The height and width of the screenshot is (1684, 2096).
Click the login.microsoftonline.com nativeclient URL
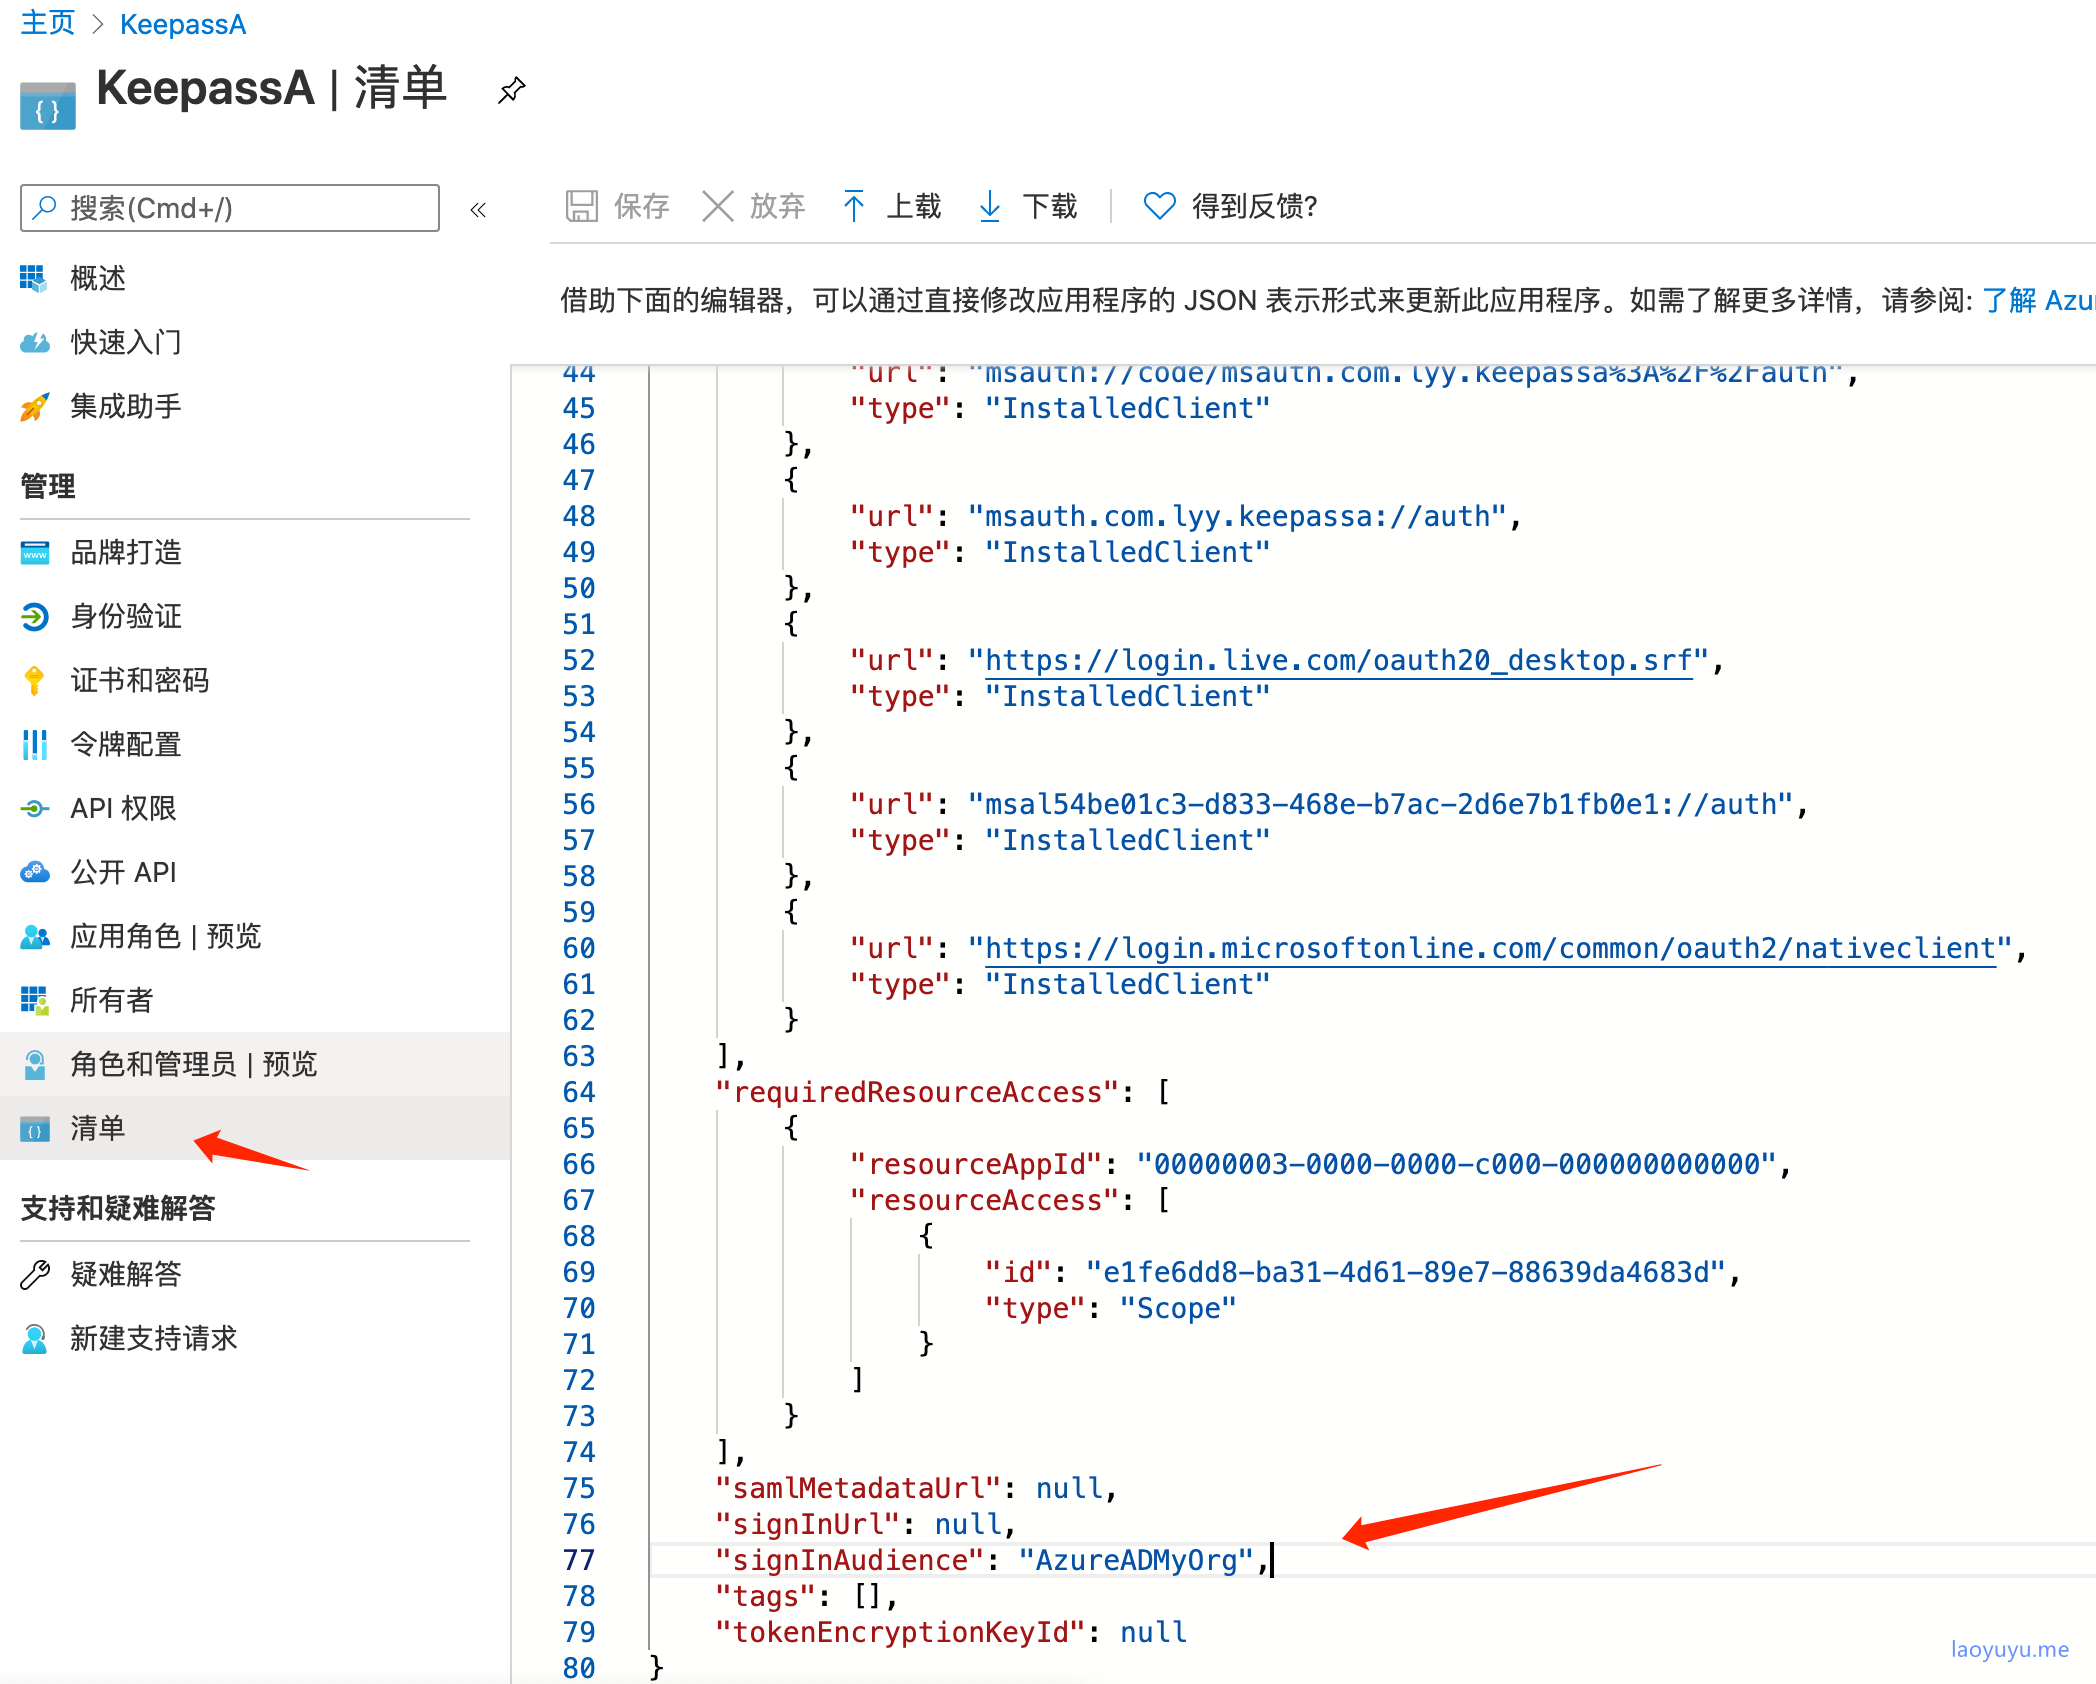tap(1491, 948)
